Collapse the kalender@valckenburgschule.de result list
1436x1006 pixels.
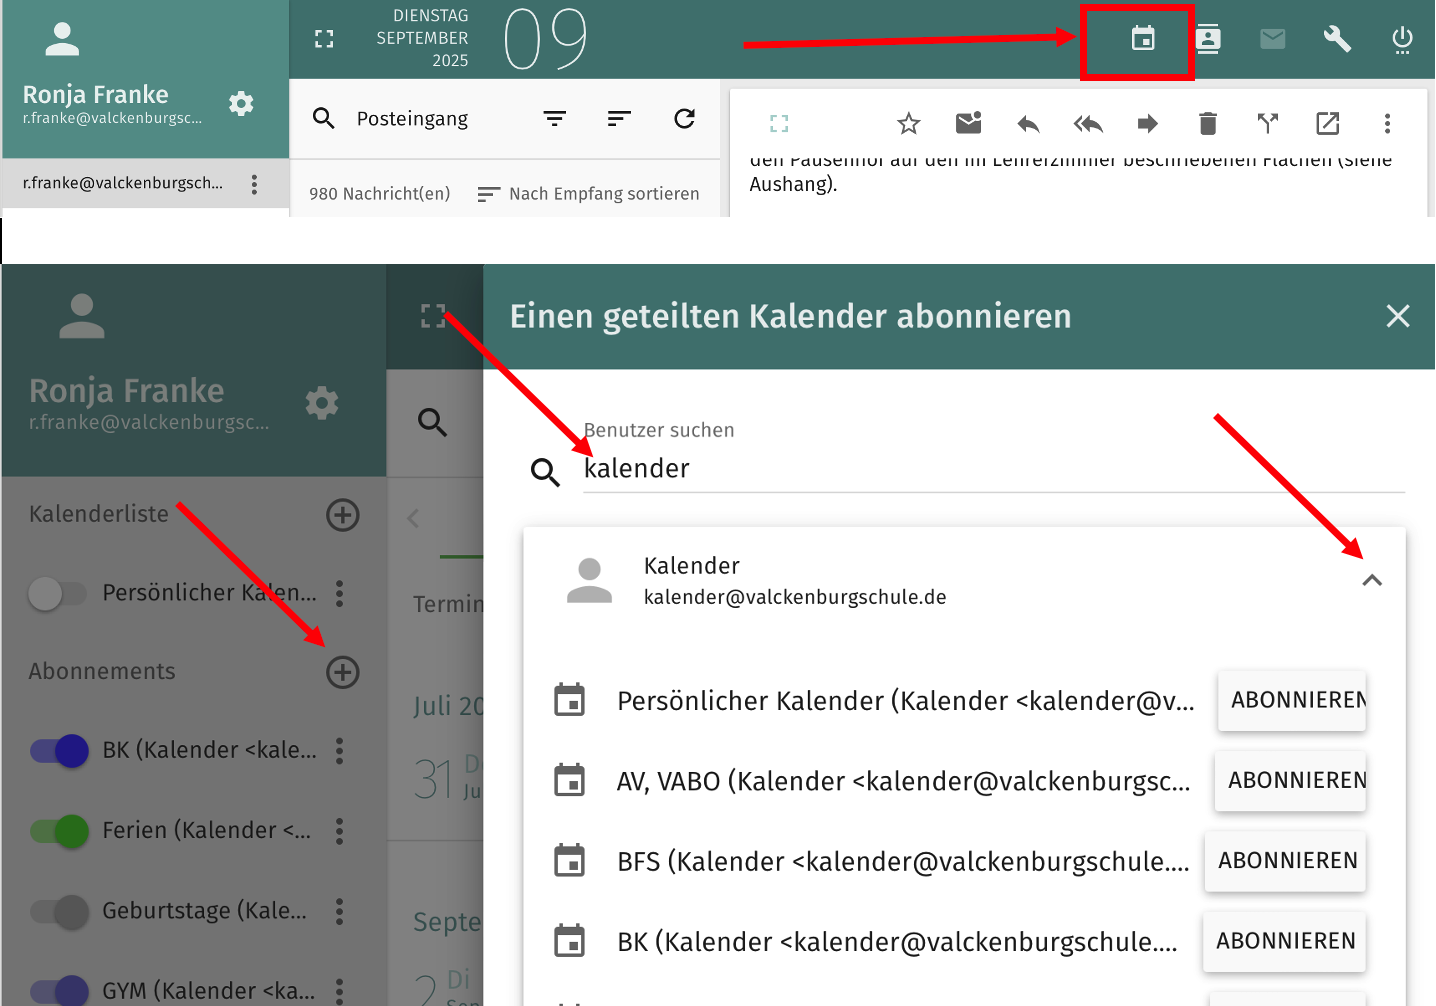pos(1372,580)
